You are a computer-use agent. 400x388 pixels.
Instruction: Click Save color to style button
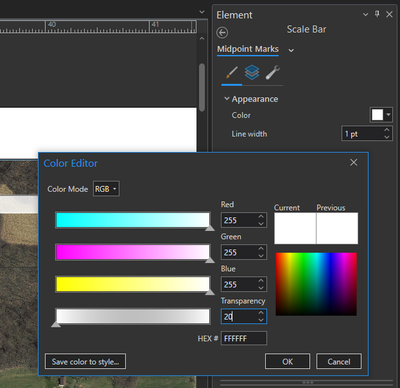85,361
